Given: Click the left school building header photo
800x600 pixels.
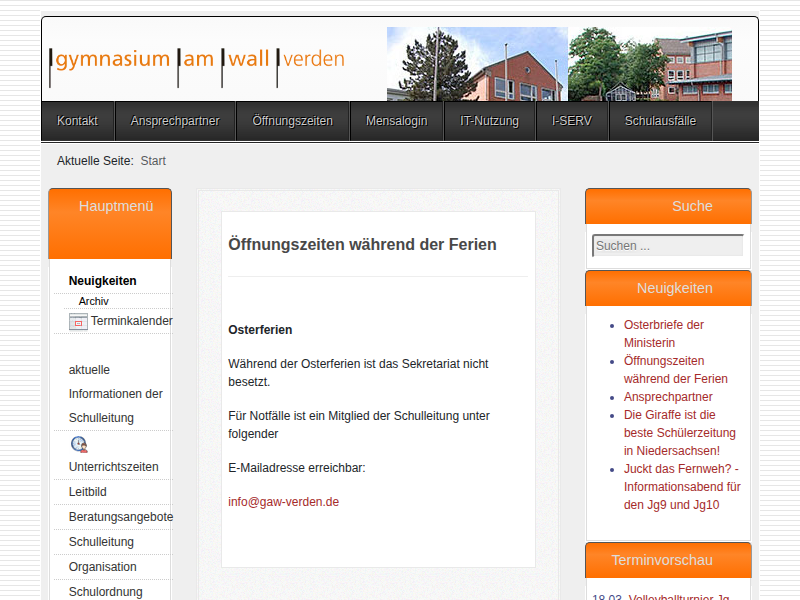Looking at the screenshot, I should click(477, 64).
